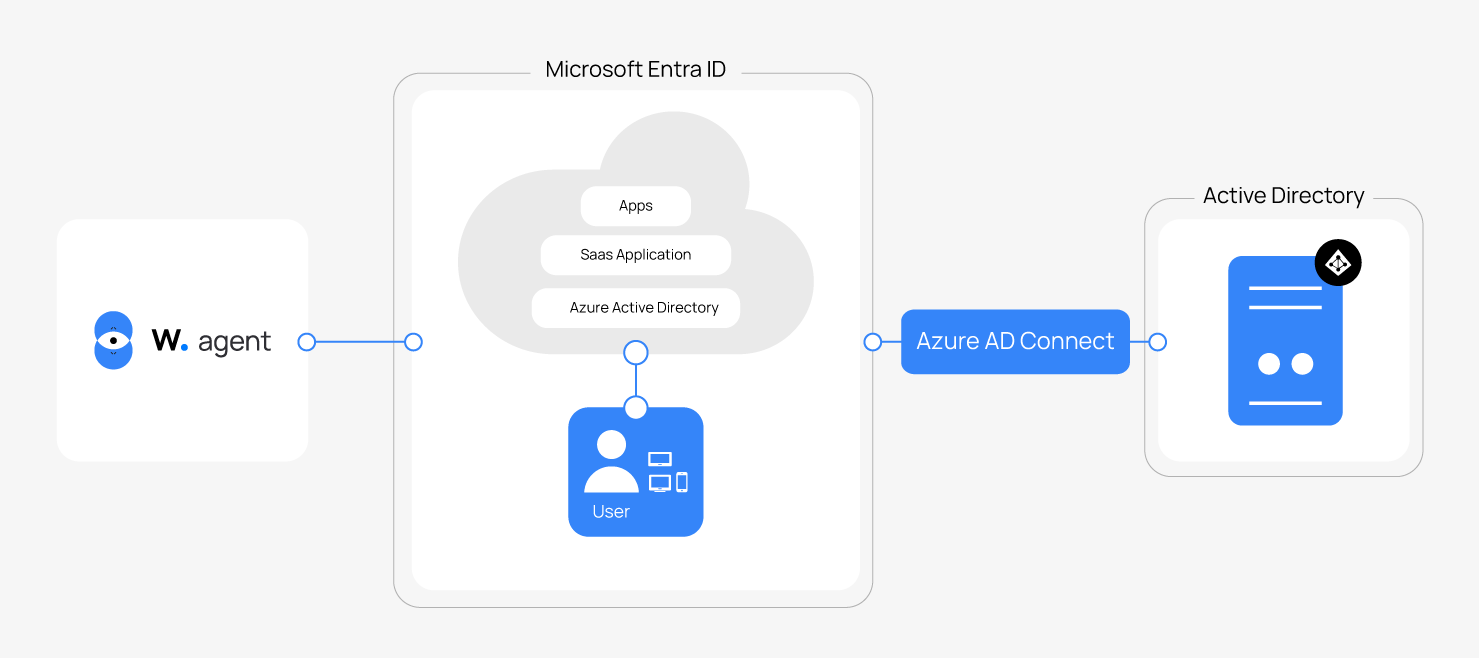Click the smartphone icon in User box

tap(682, 482)
